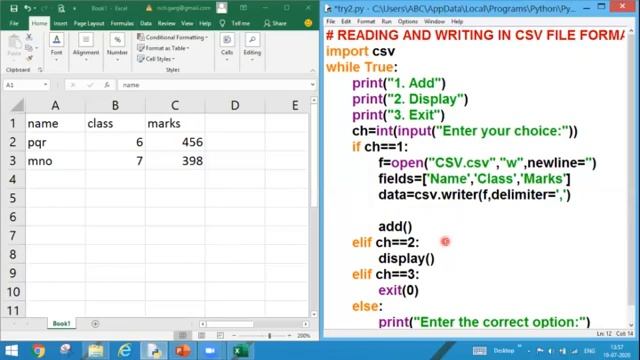Undo the last action in Excel
The image size is (640, 360).
click(x=27, y=8)
